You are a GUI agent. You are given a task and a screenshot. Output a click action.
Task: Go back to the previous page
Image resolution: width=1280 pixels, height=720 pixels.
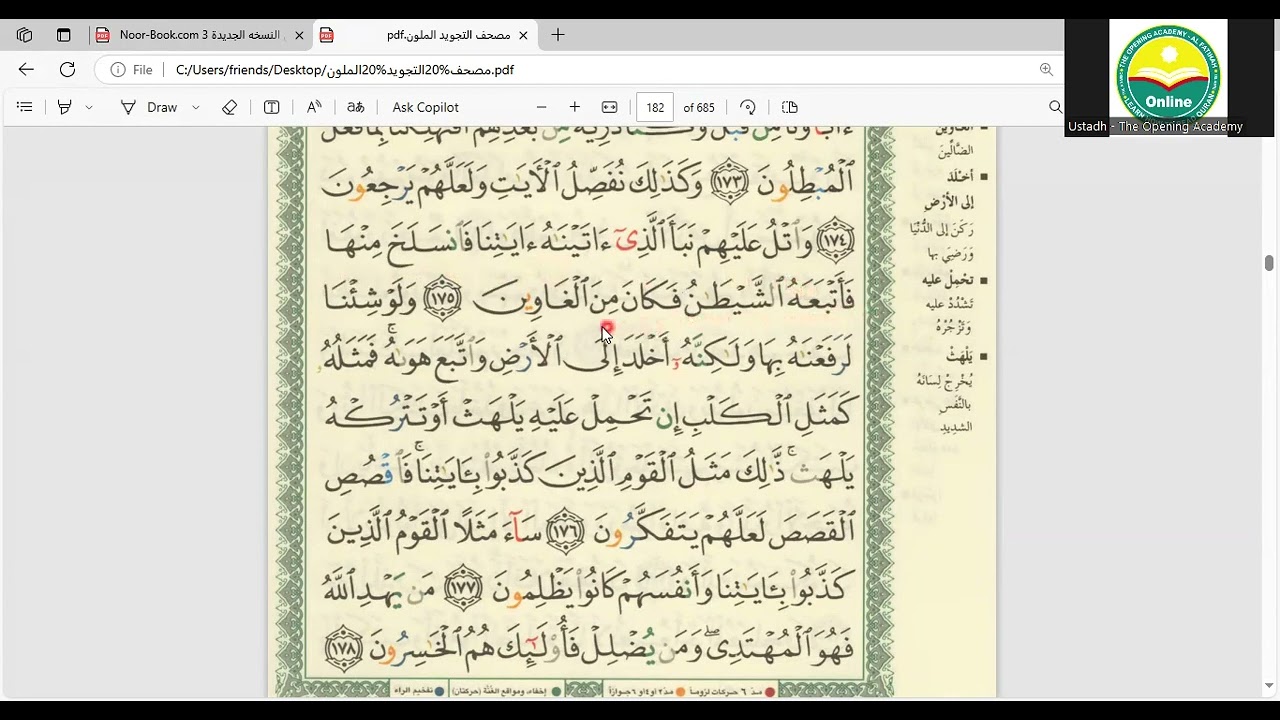pos(26,70)
